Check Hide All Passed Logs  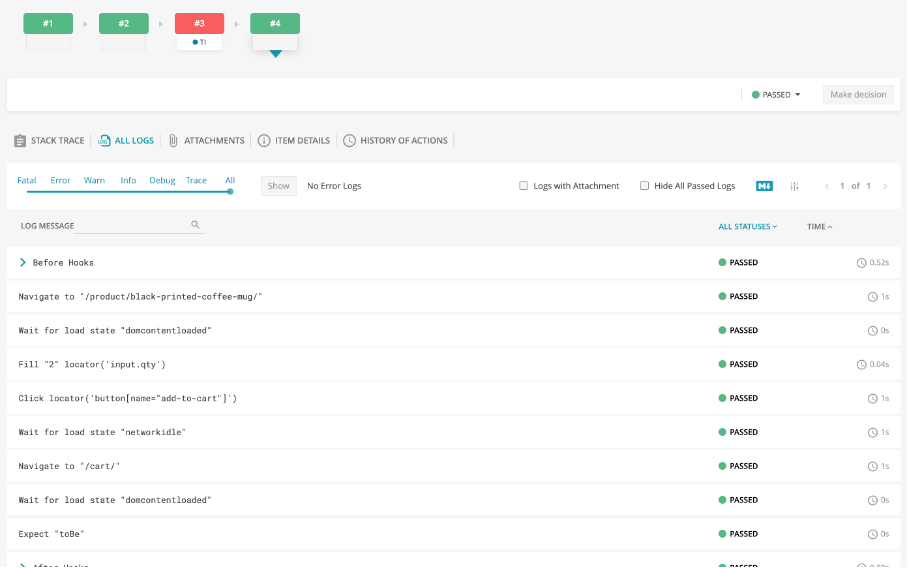point(644,186)
